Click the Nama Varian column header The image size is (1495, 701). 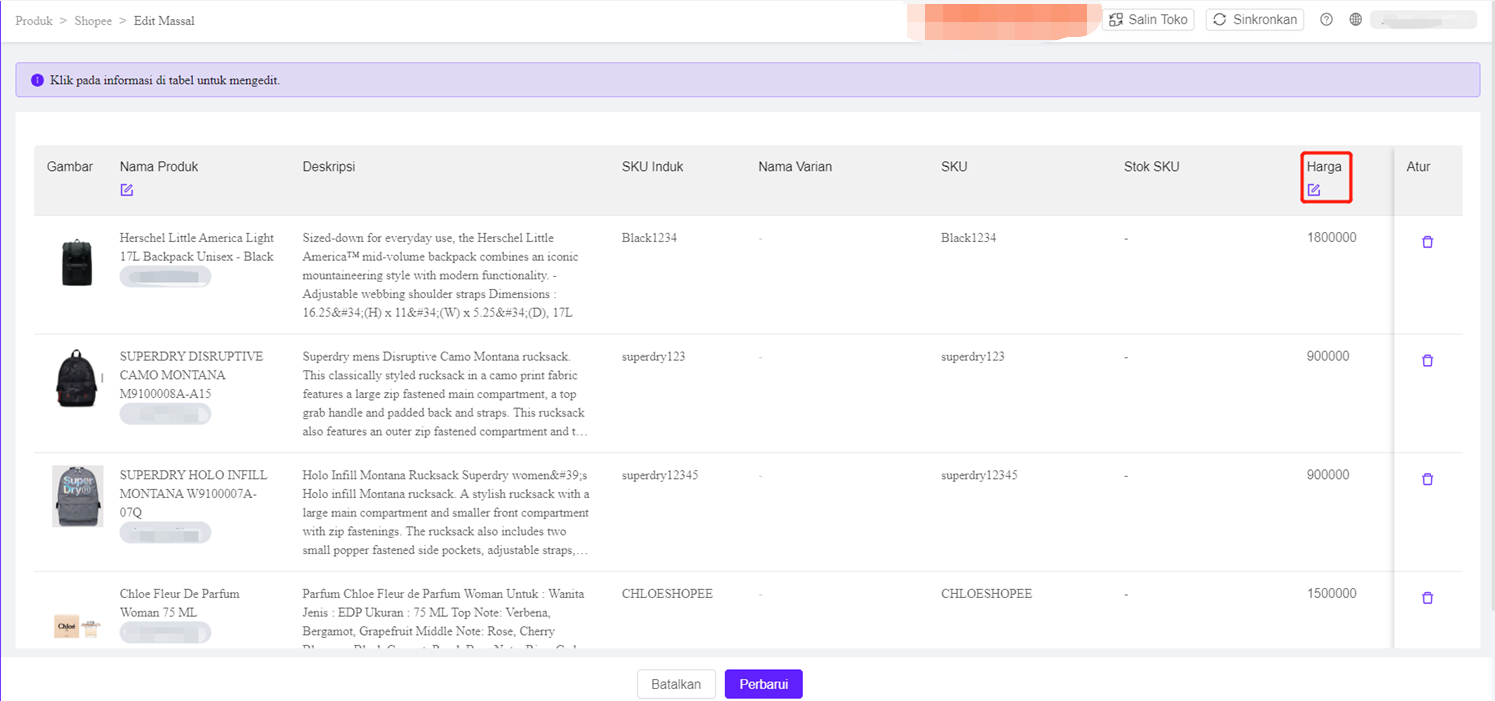796,167
